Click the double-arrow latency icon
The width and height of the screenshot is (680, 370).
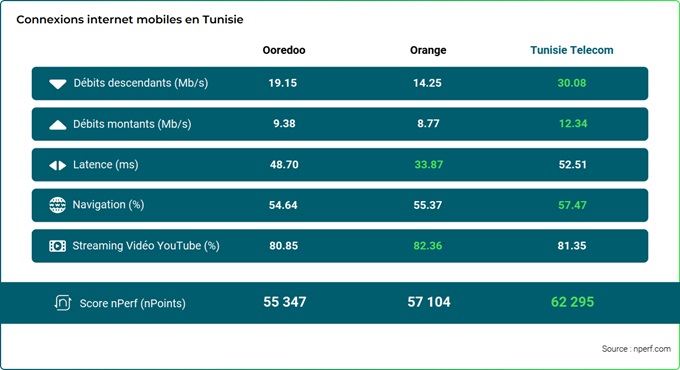point(58,165)
